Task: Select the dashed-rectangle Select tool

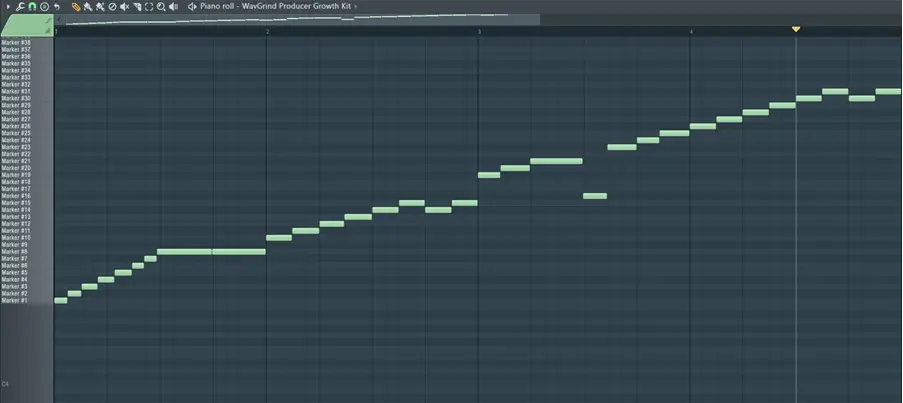Action: (x=149, y=6)
